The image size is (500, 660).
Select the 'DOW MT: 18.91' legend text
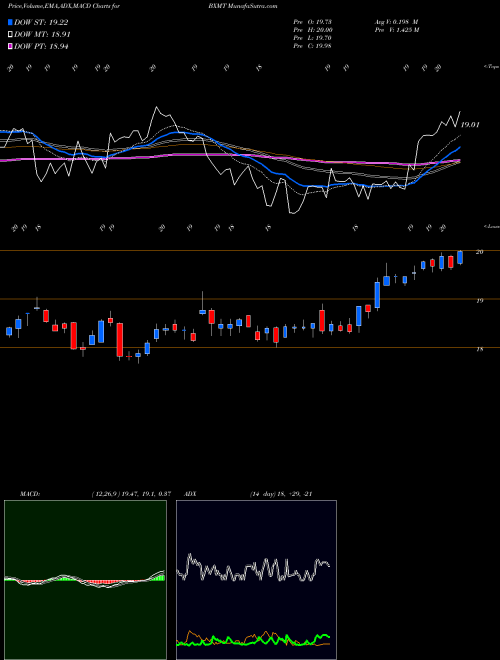(x=42, y=35)
